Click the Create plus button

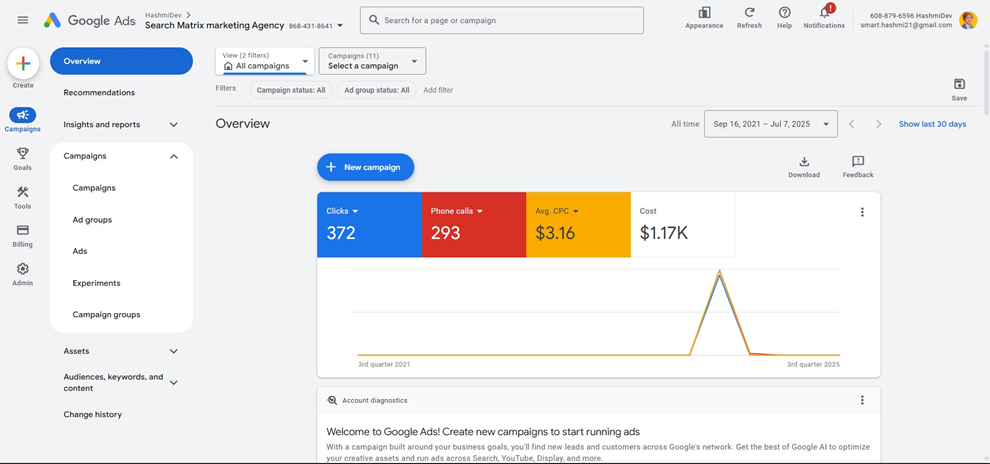(23, 63)
